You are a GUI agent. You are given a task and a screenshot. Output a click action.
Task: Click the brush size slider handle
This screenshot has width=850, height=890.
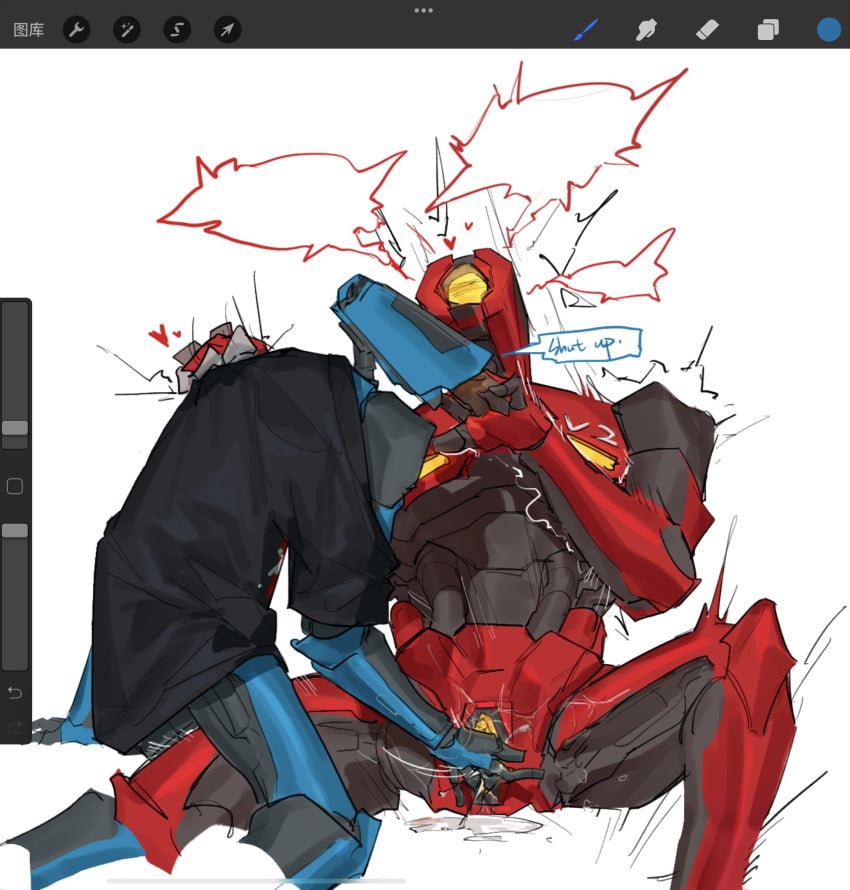15,427
